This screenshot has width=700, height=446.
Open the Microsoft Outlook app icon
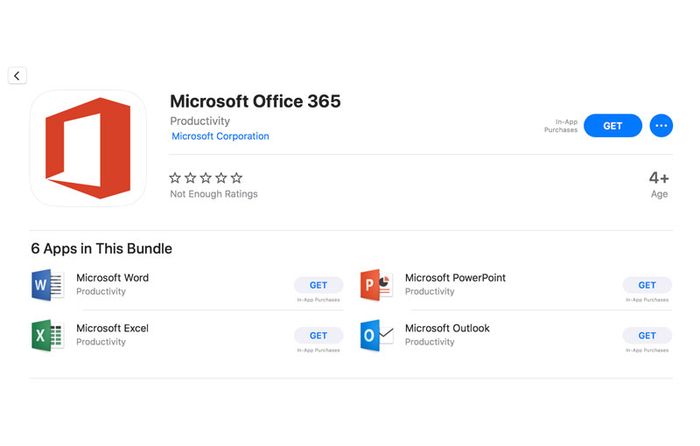coord(376,335)
